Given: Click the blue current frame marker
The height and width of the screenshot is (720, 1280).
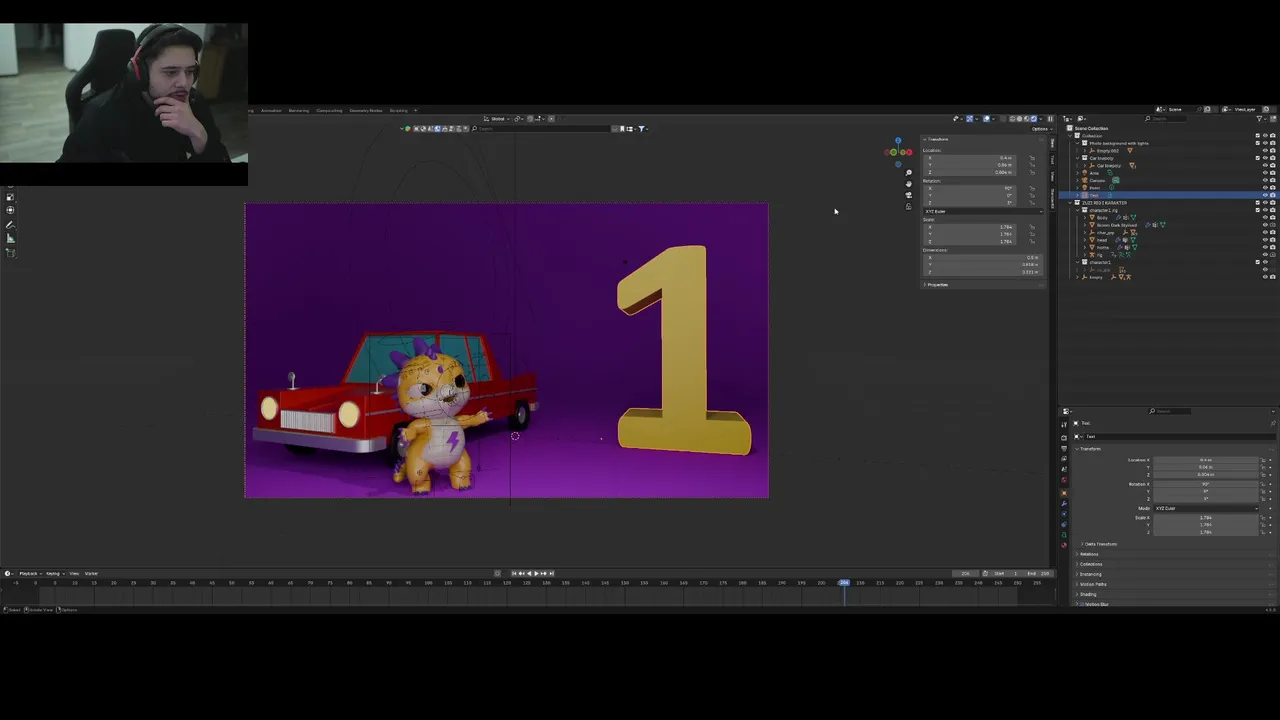Looking at the screenshot, I should click(x=844, y=582).
